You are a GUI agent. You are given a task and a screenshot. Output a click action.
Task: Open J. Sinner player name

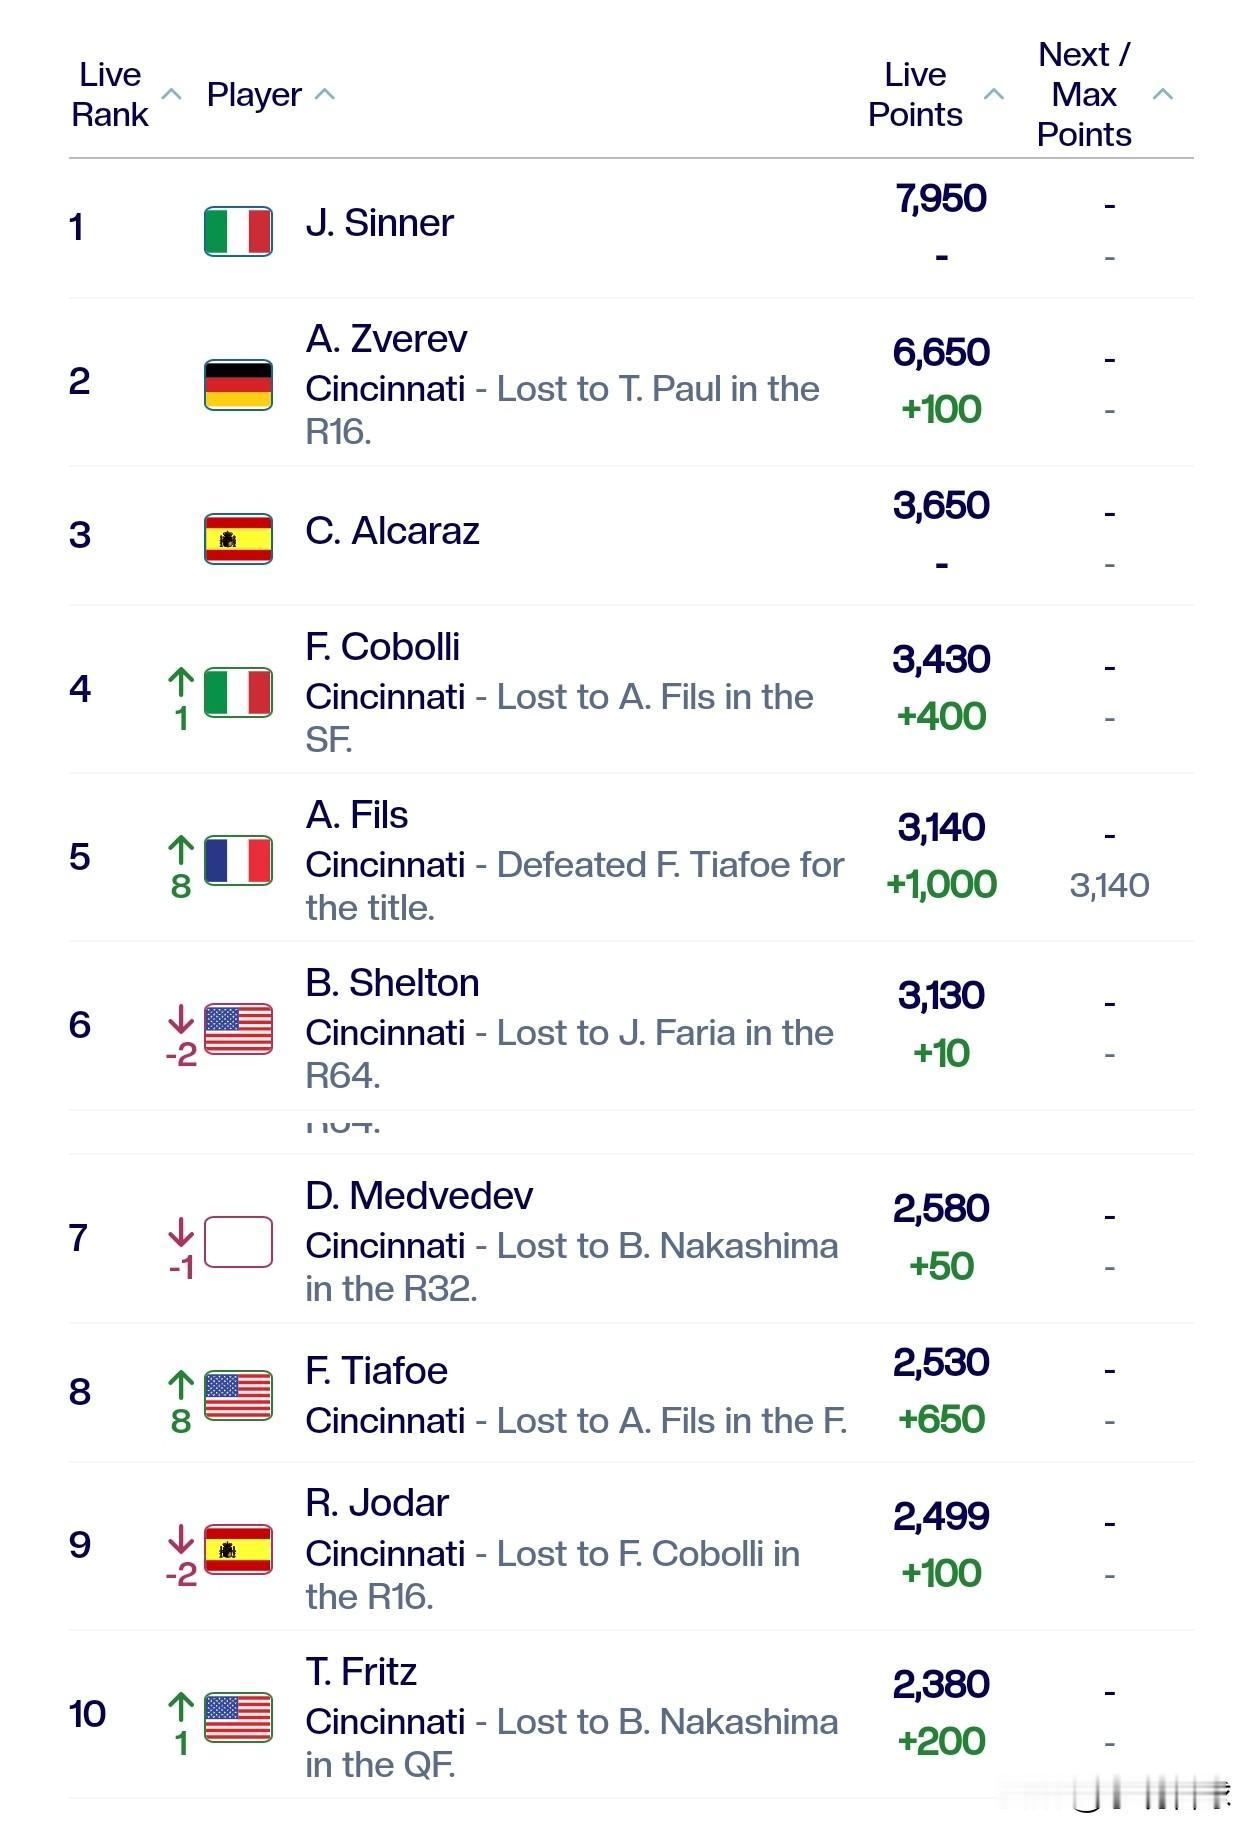[x=379, y=223]
